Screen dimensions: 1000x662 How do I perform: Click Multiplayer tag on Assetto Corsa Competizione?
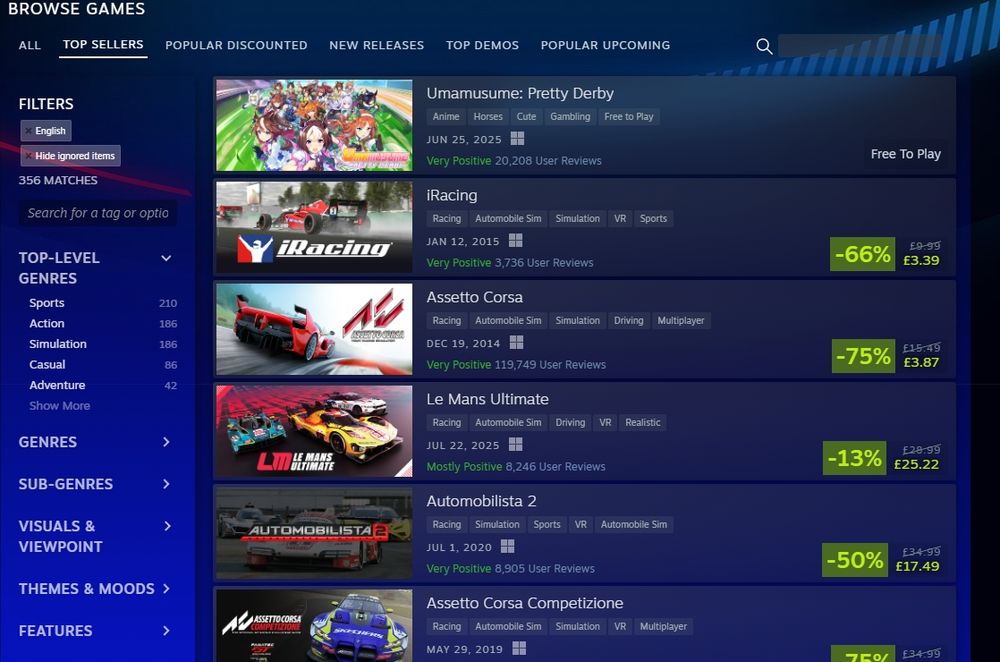point(663,627)
